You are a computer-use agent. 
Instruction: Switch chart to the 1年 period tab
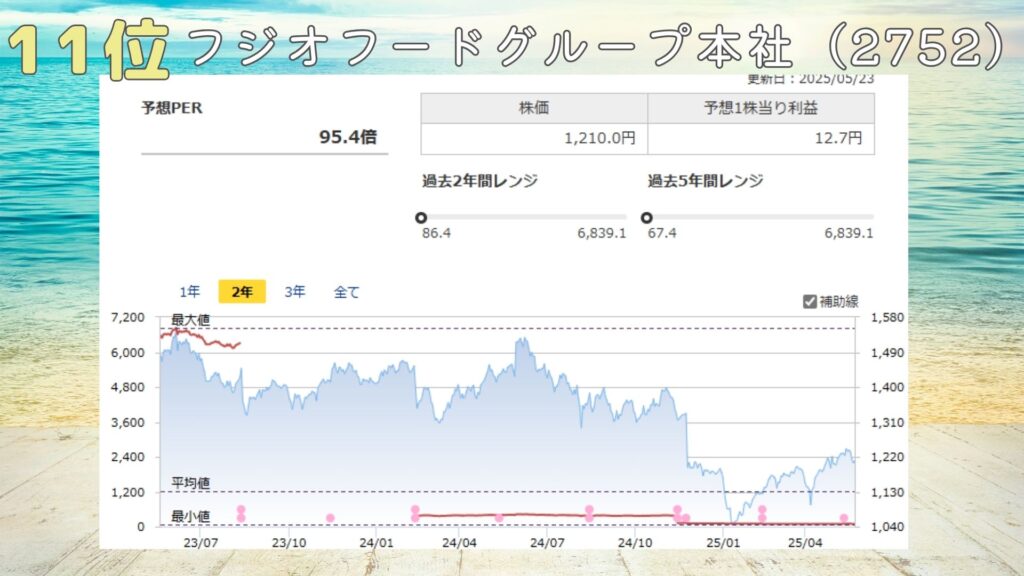point(190,292)
